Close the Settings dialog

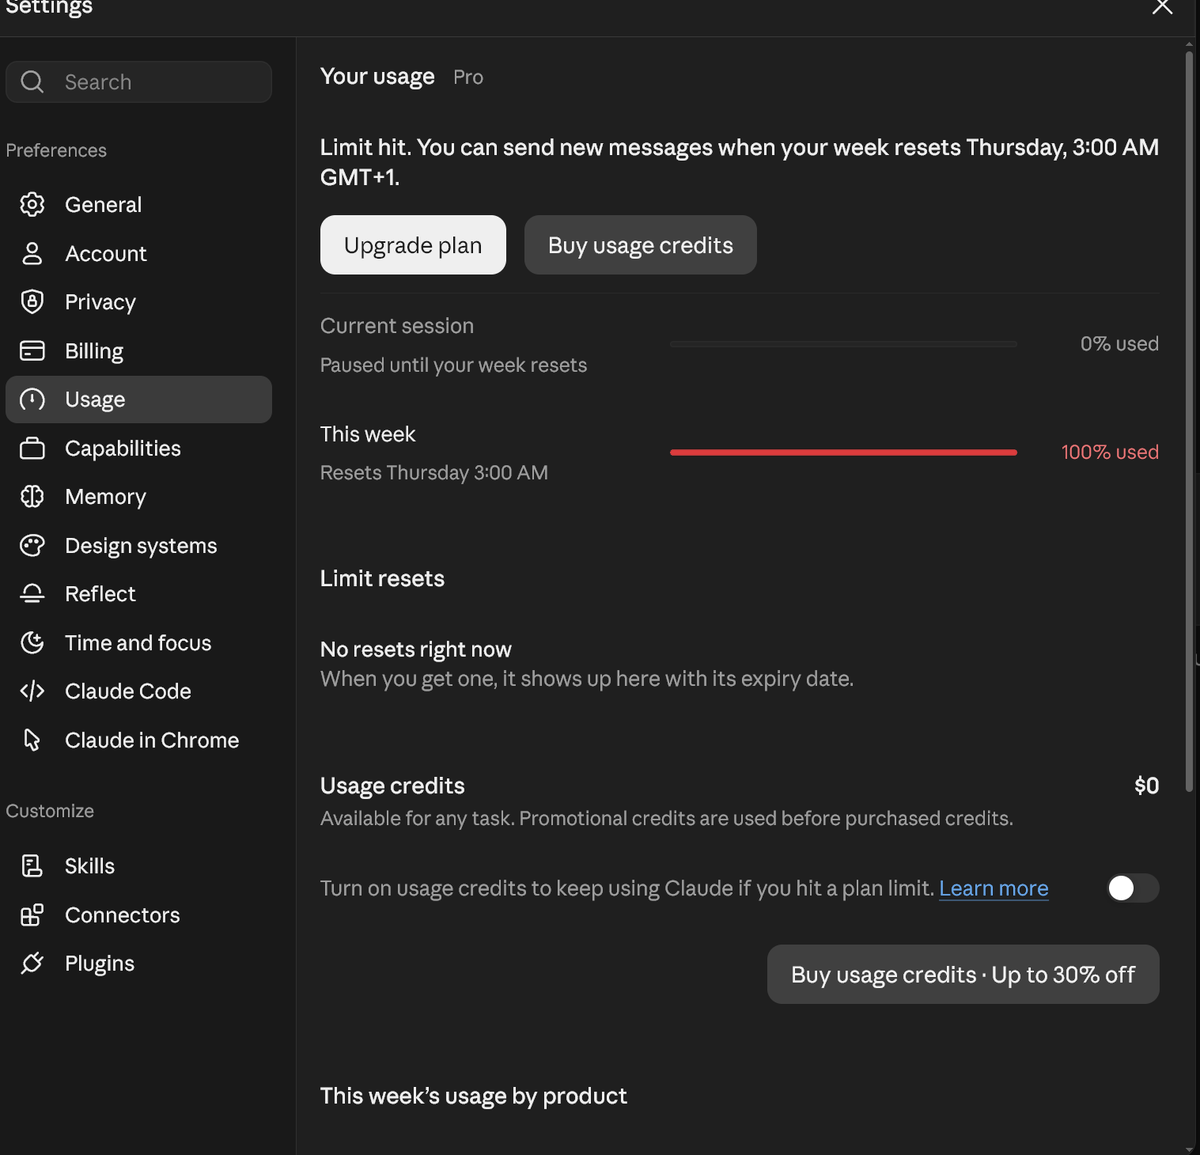1162,7
